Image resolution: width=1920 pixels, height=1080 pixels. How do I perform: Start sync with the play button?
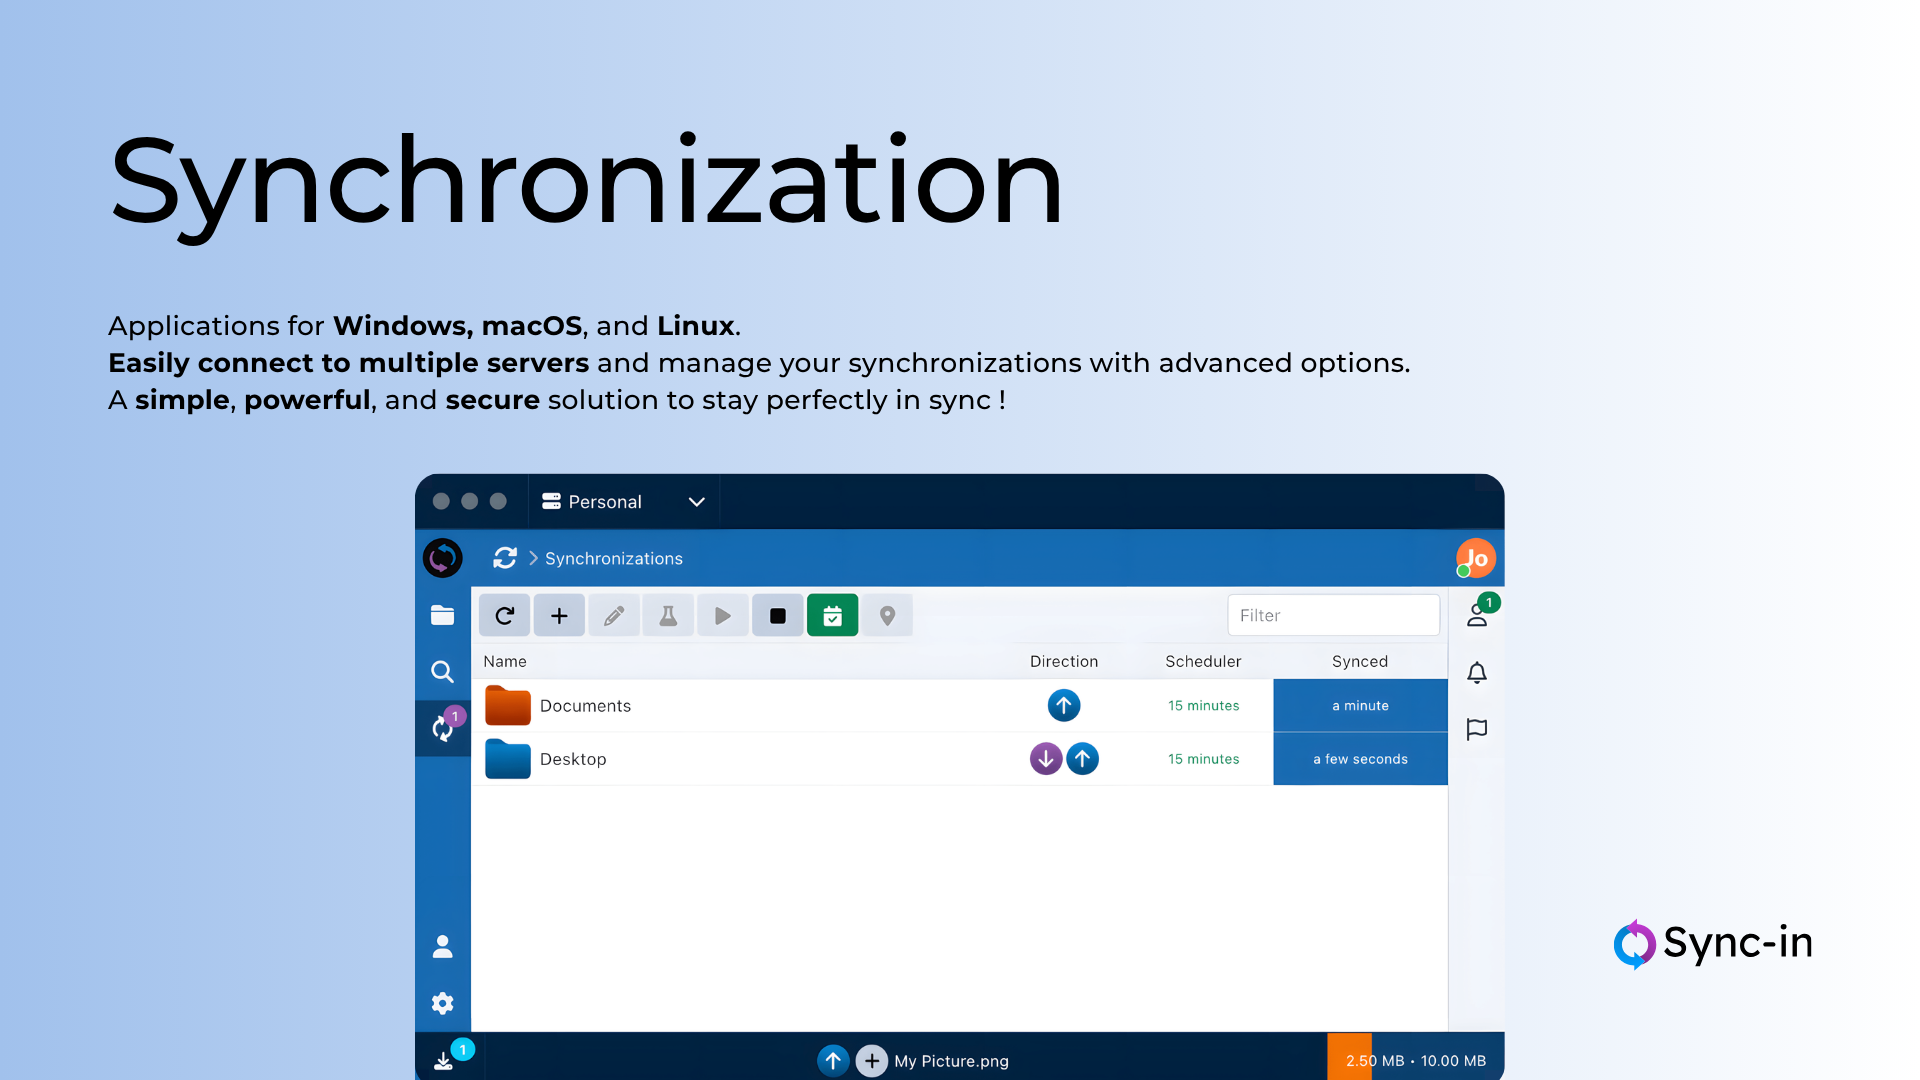723,616
